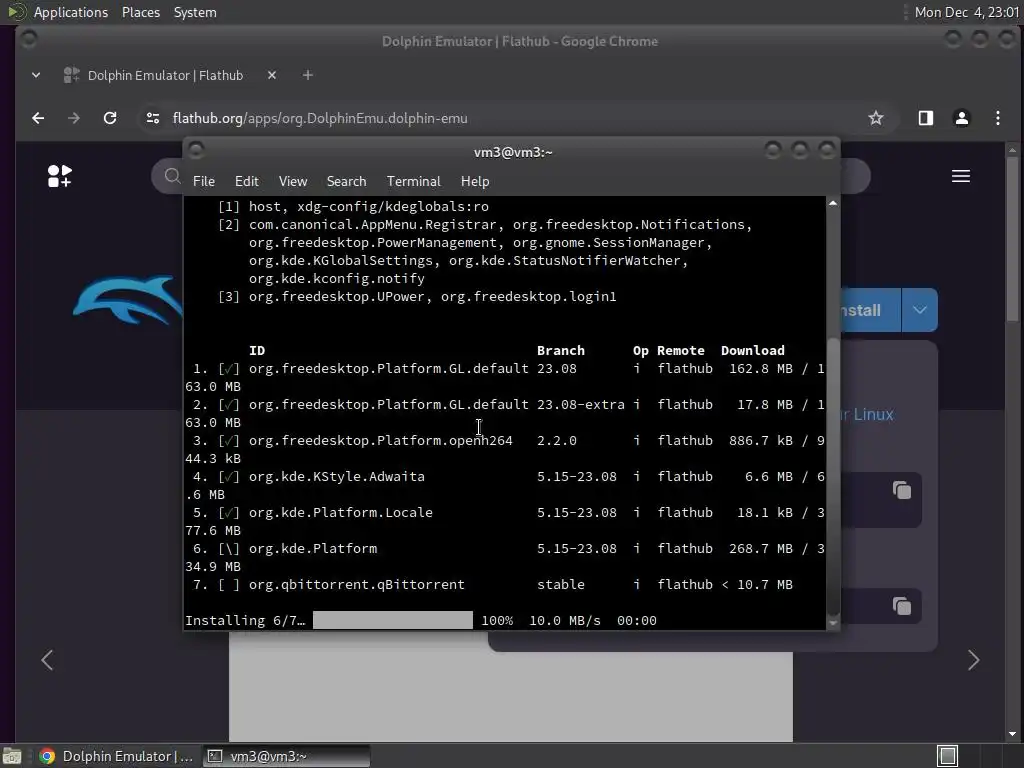
Task: Click the upper copy-to-clipboard icon
Action: [x=901, y=490]
